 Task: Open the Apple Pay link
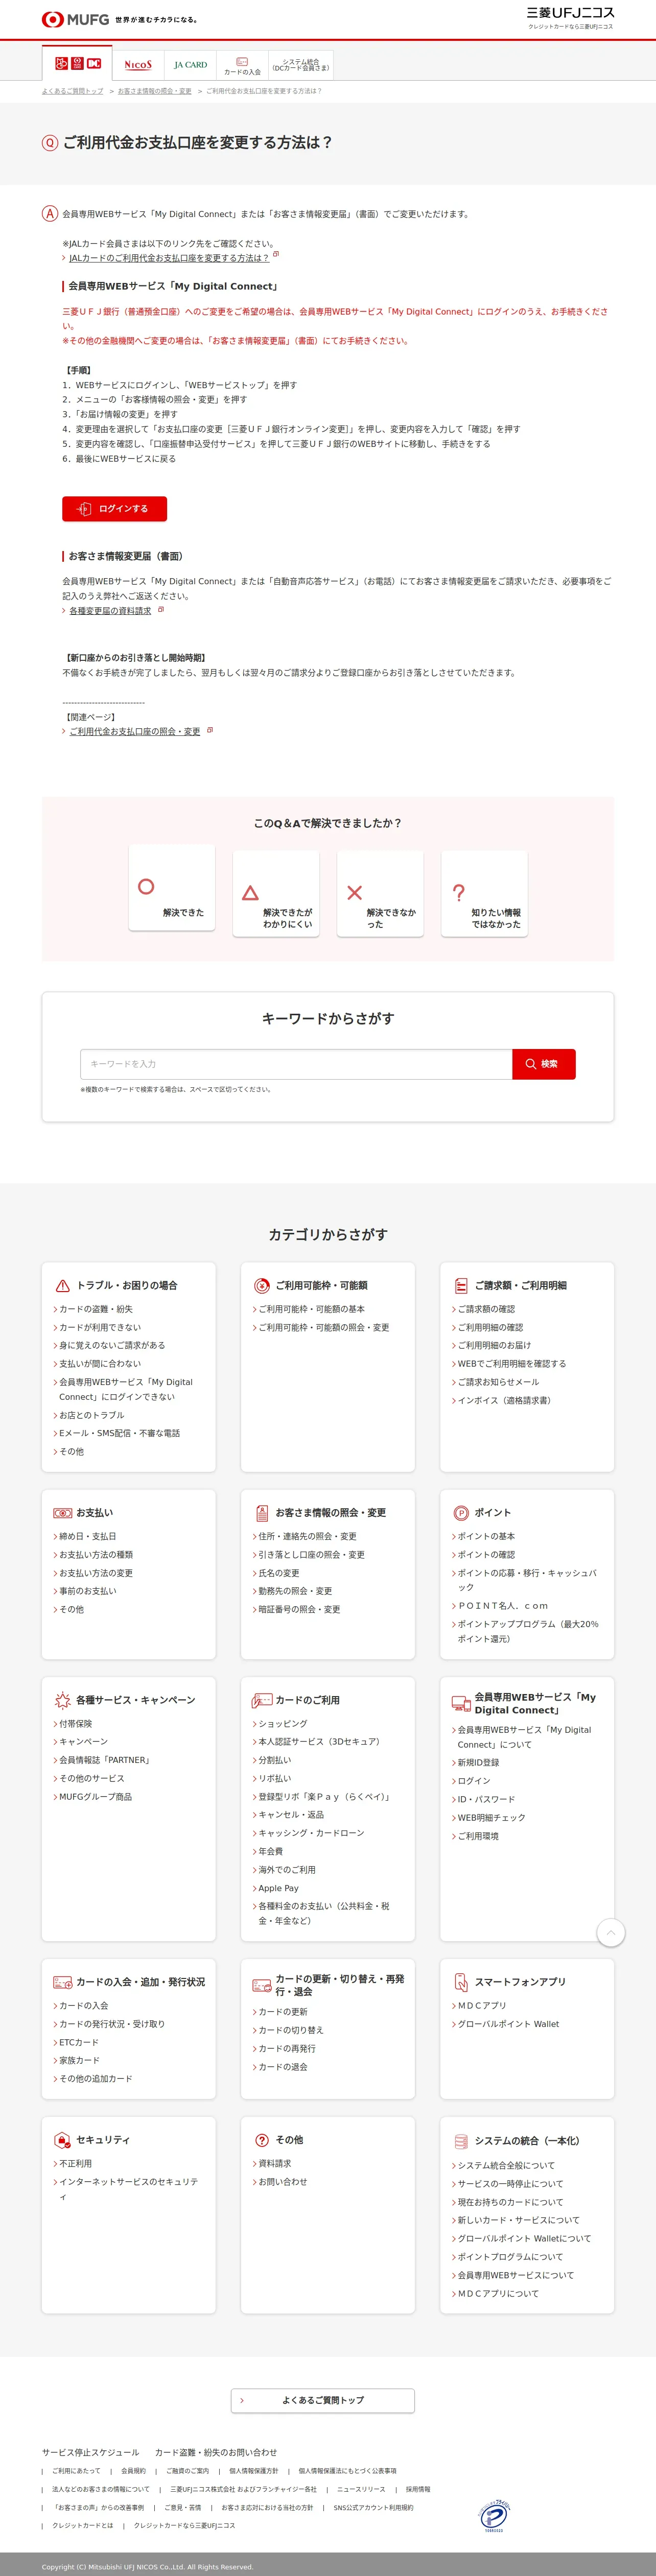point(278,1889)
